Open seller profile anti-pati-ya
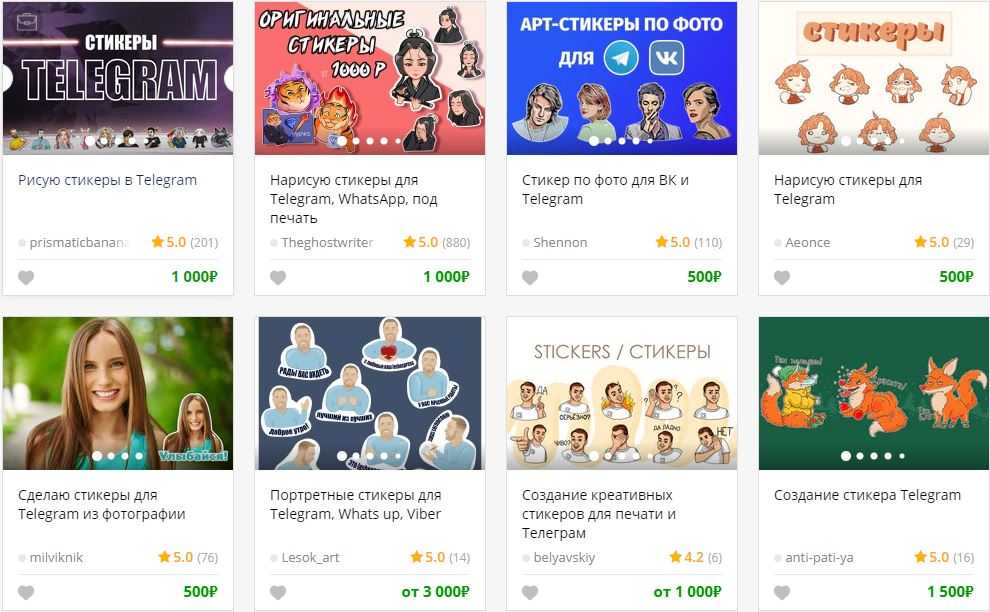The image size is (990, 612). coord(819,558)
